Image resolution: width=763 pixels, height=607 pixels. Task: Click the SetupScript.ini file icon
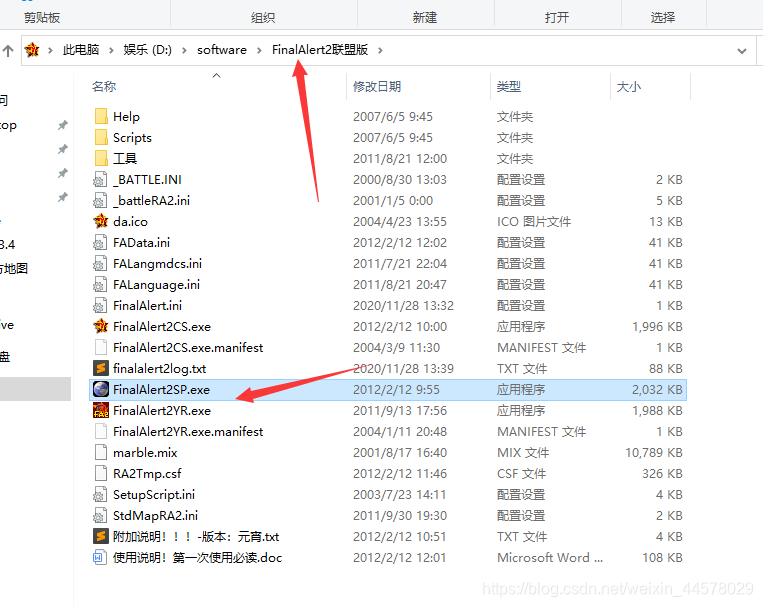pyautogui.click(x=101, y=495)
